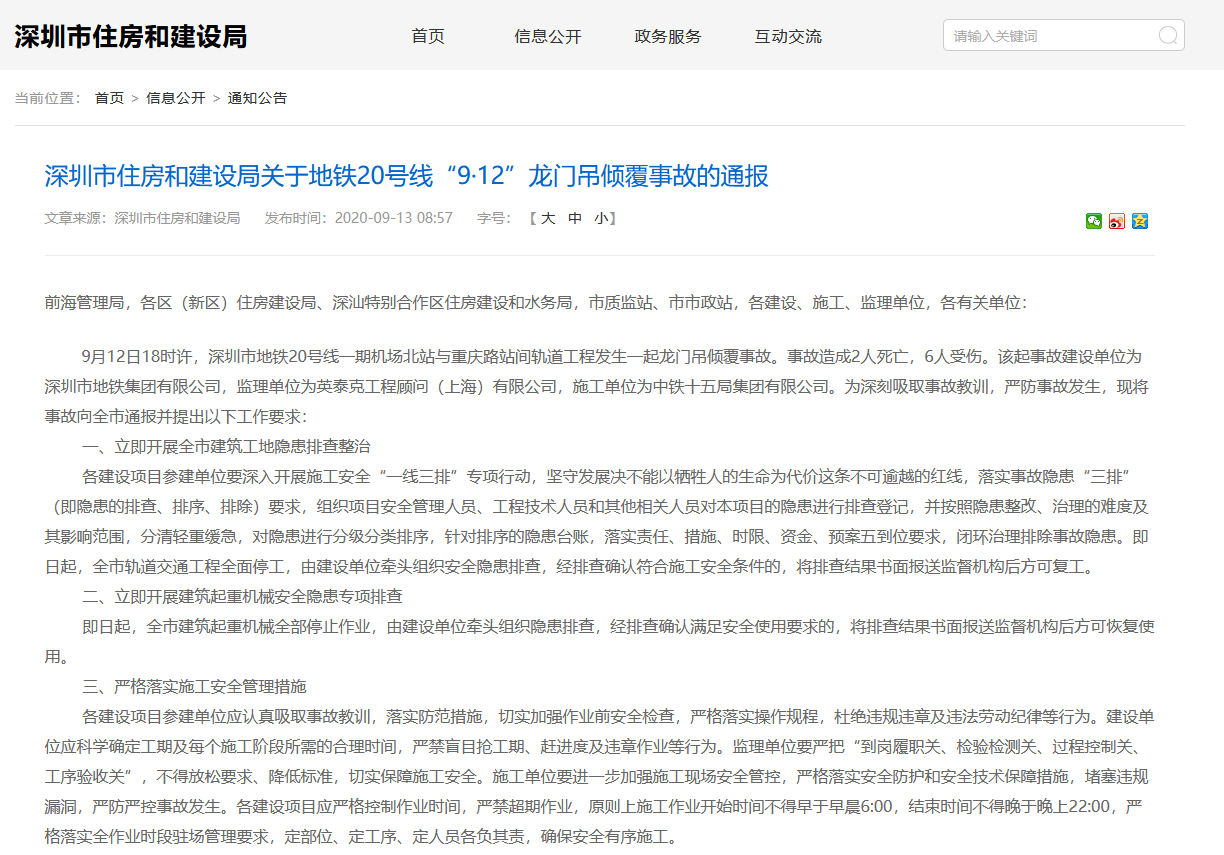
Task: Click the article source 深圳市住房和建设局 text
Action: [177, 218]
